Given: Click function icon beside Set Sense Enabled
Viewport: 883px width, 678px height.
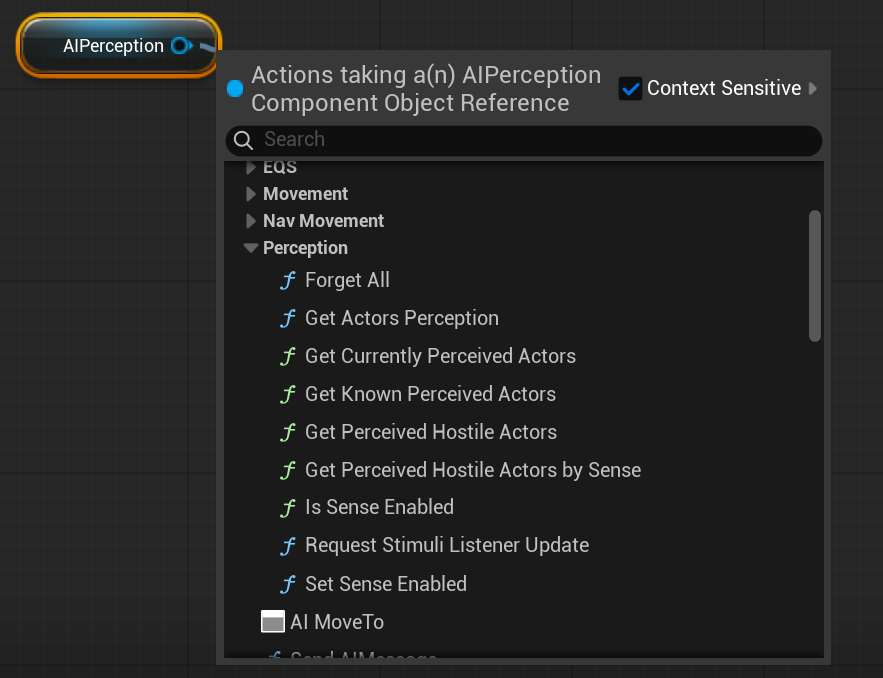Looking at the screenshot, I should [288, 584].
